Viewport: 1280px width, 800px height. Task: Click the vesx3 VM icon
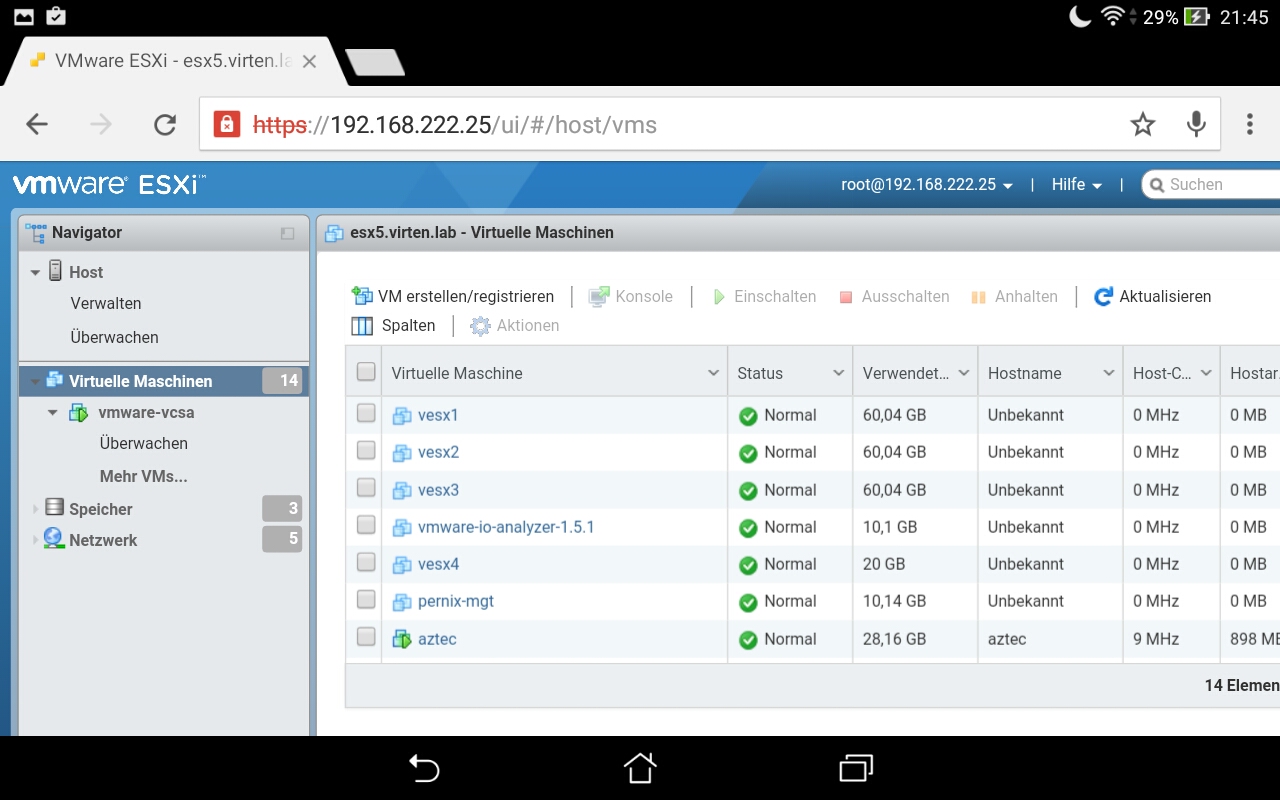point(402,490)
